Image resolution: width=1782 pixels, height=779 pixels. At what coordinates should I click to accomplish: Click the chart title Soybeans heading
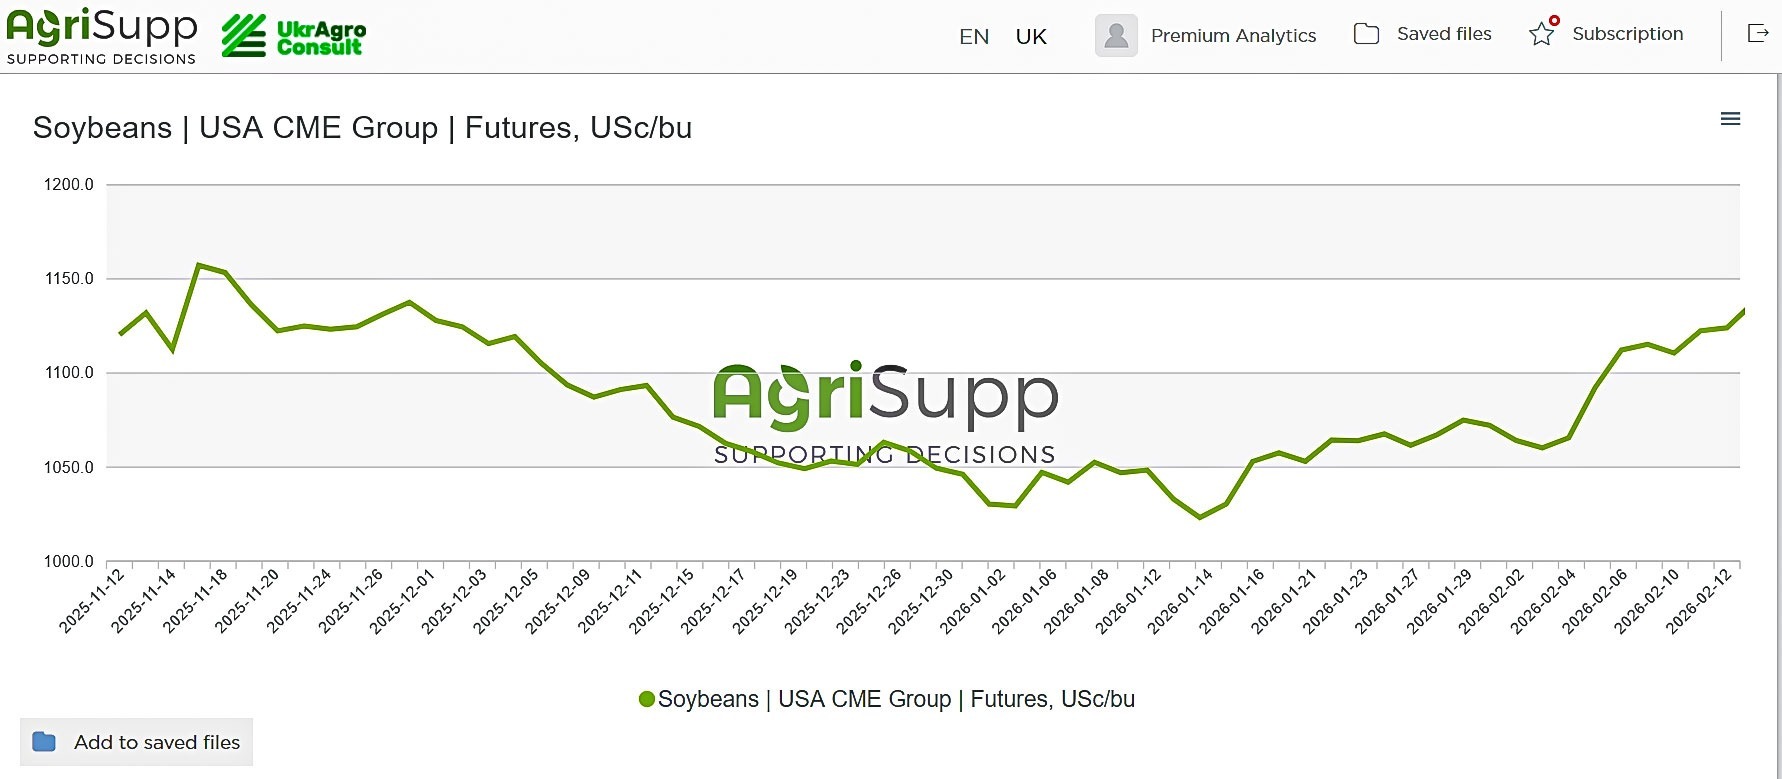click(362, 128)
